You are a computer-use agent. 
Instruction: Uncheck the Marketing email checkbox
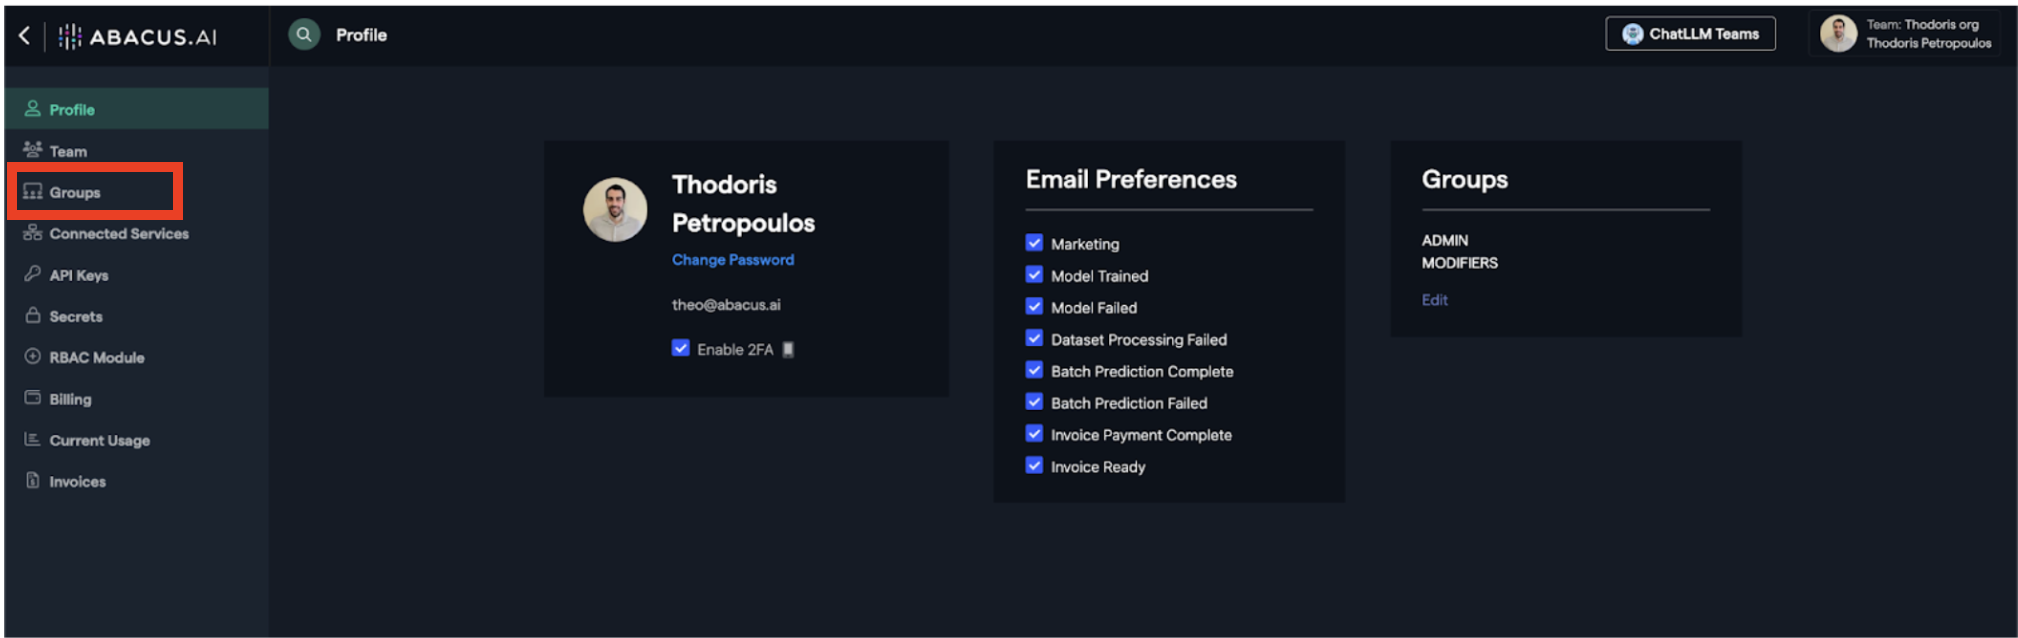point(1034,243)
